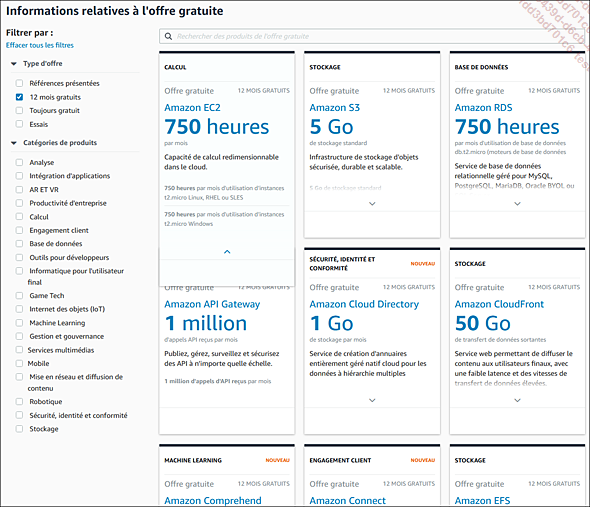The width and height of the screenshot is (590, 507).
Task: Open the Amazon RDS link
Action: (484, 108)
